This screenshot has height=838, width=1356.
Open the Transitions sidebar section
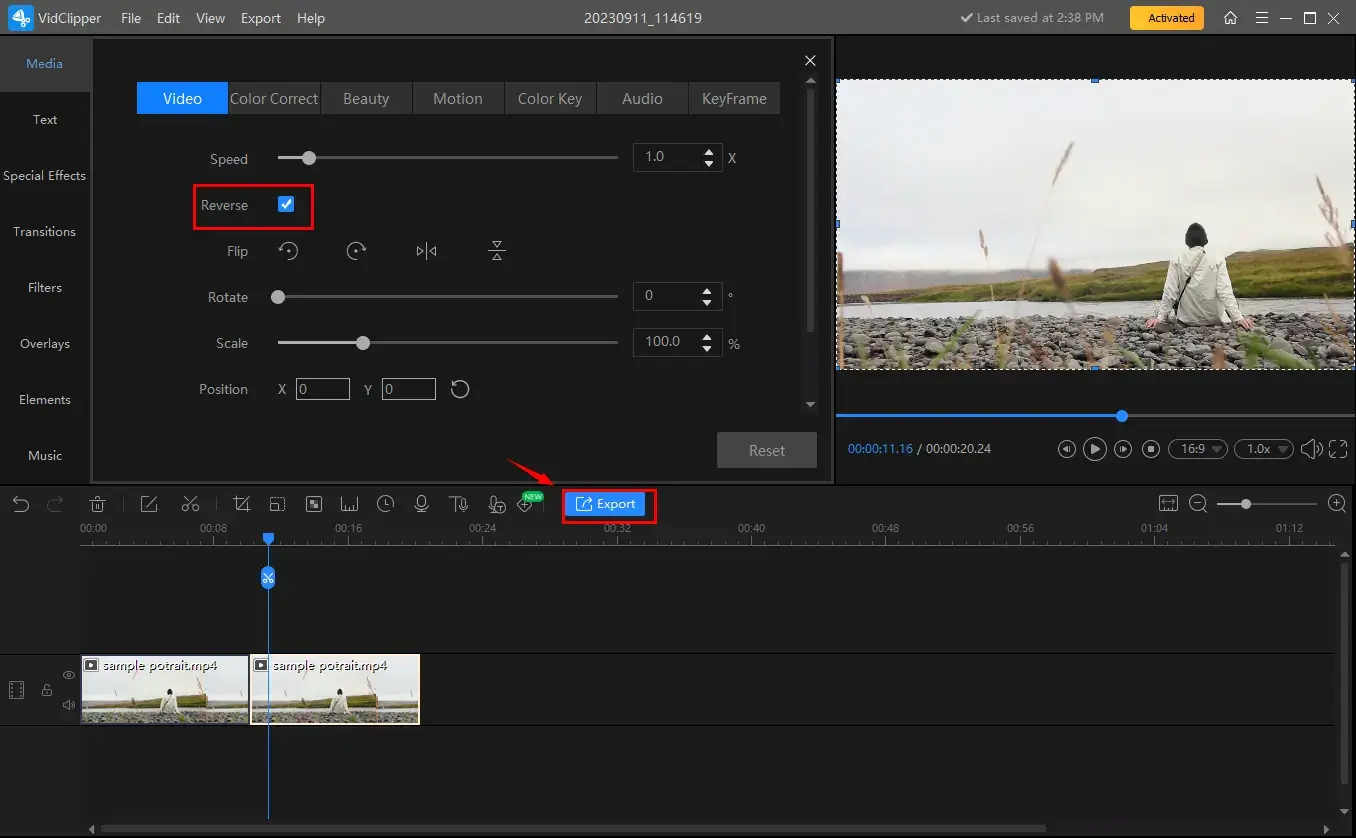45,231
